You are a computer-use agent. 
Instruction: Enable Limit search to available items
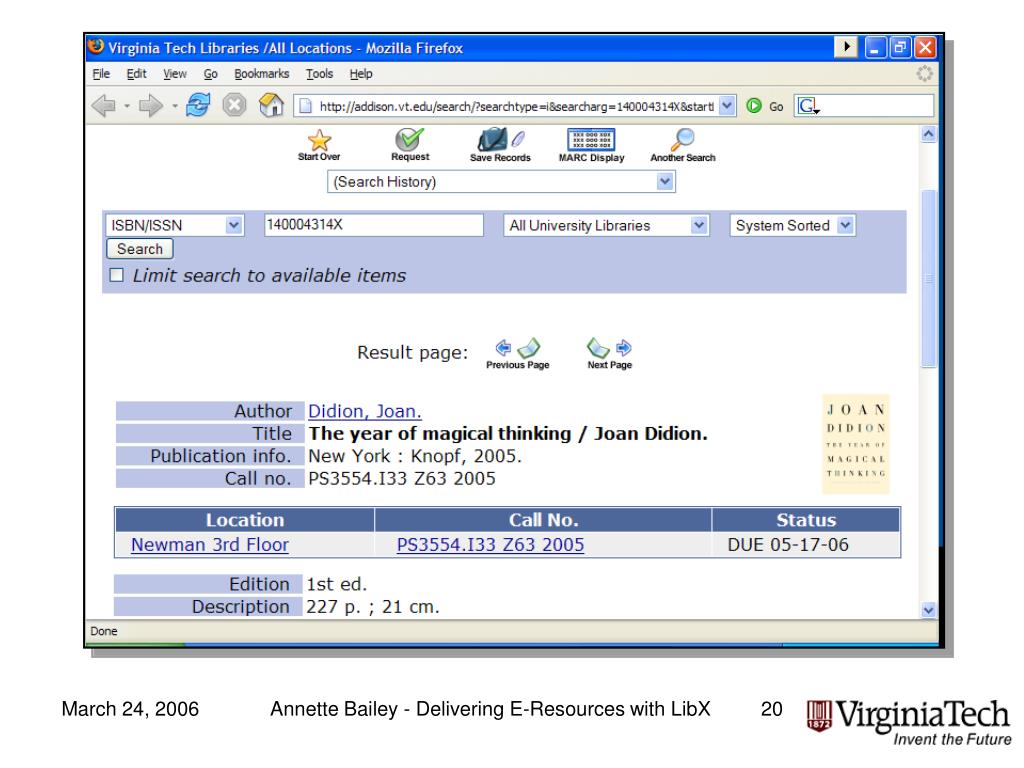pyautogui.click(x=116, y=276)
